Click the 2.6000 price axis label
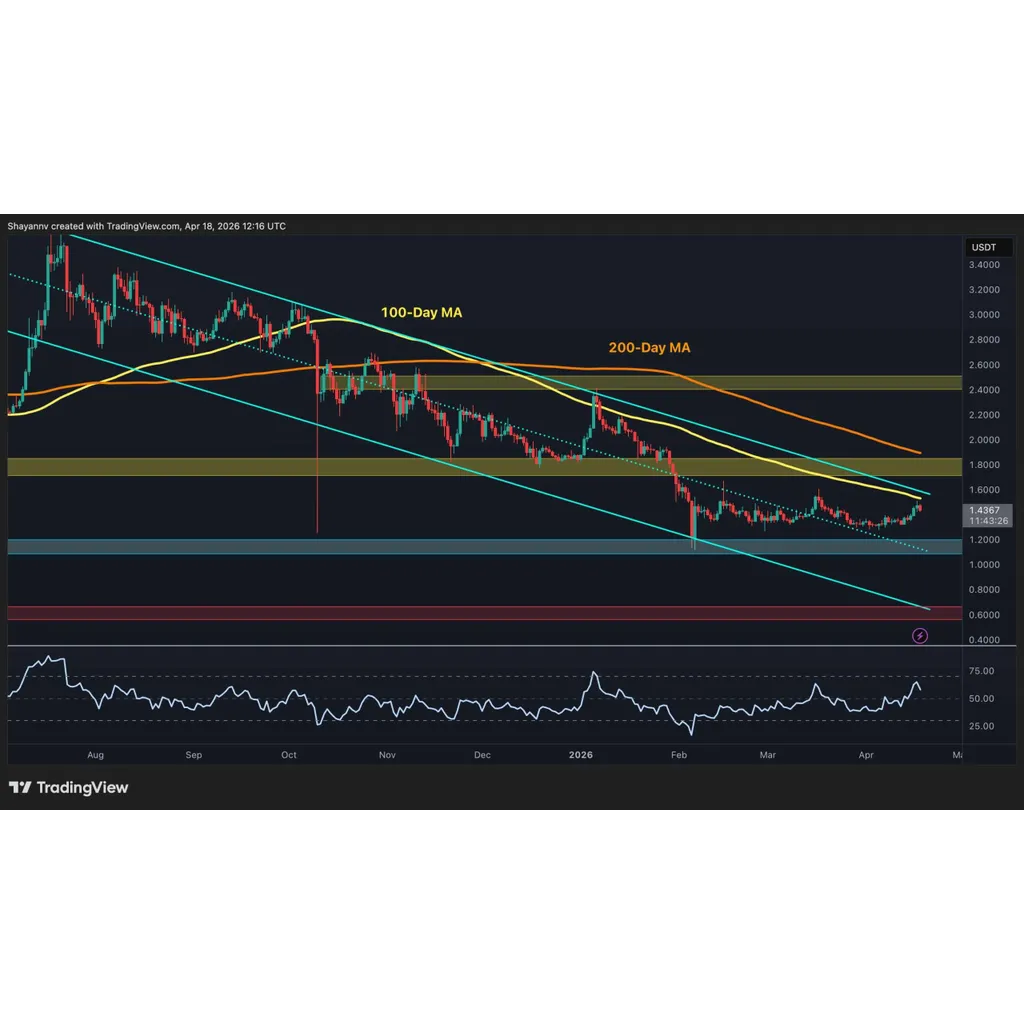 [984, 364]
